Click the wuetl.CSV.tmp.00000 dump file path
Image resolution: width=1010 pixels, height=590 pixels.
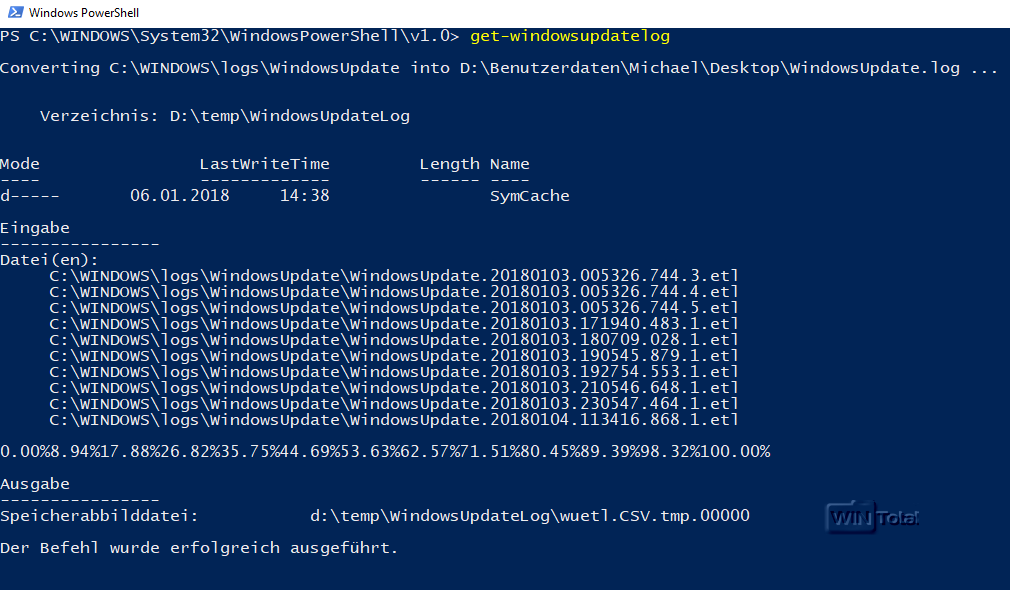point(529,516)
